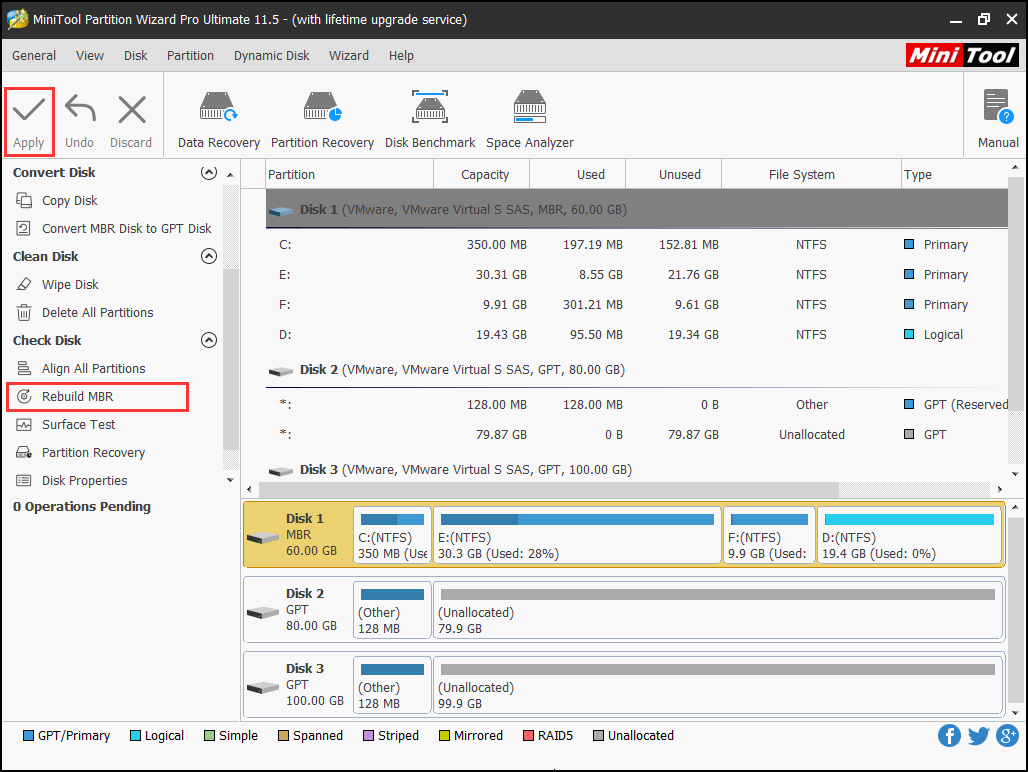
Task: Click the Disk 3 drive icon in disk map
Action: (263, 688)
